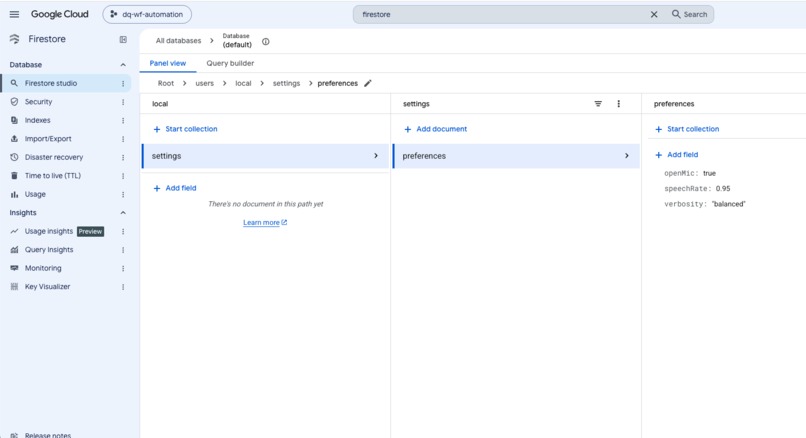Open the dq-wf-automation project selector

(147, 14)
